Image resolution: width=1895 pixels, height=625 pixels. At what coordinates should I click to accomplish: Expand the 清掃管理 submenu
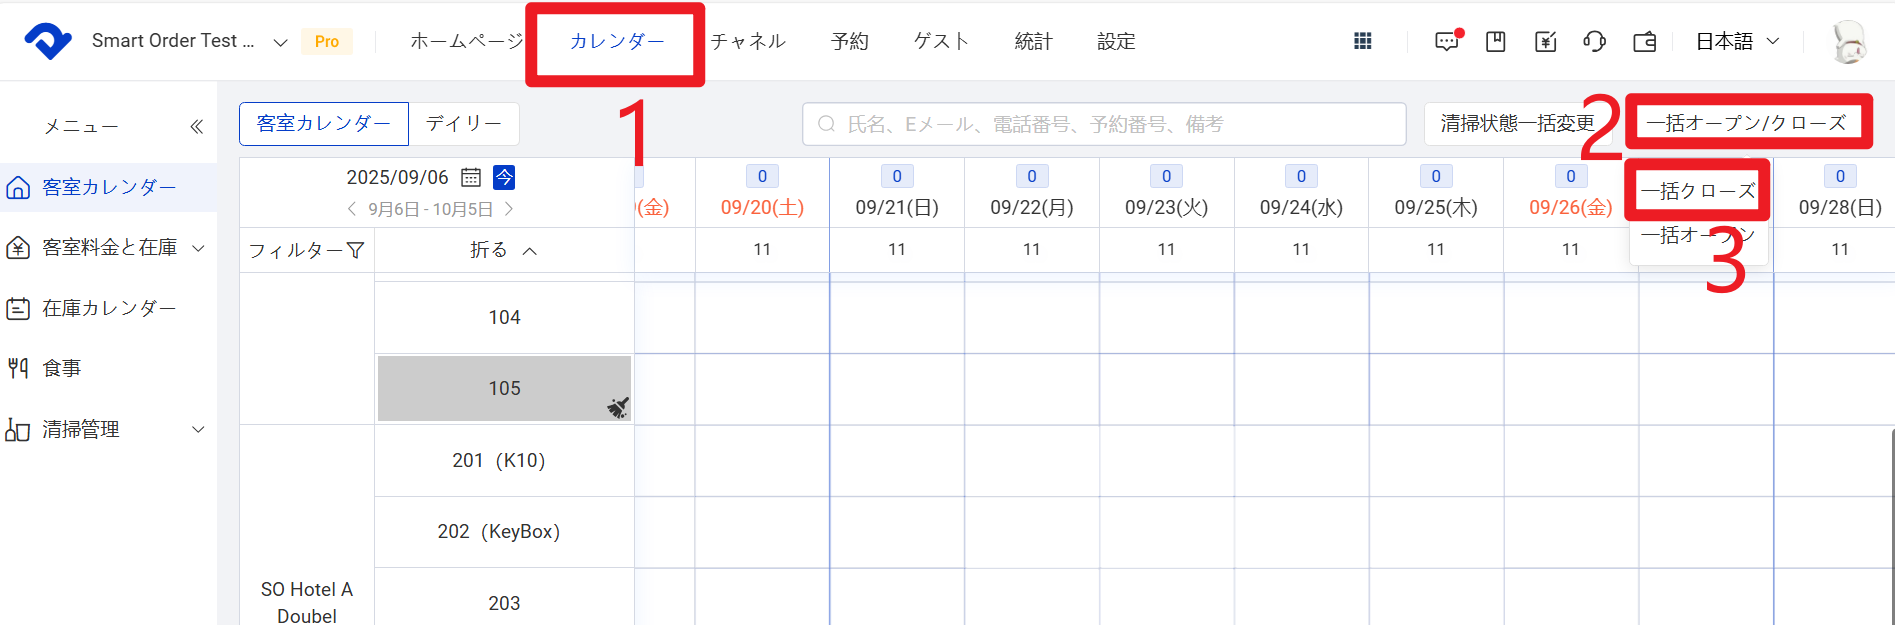tap(198, 429)
